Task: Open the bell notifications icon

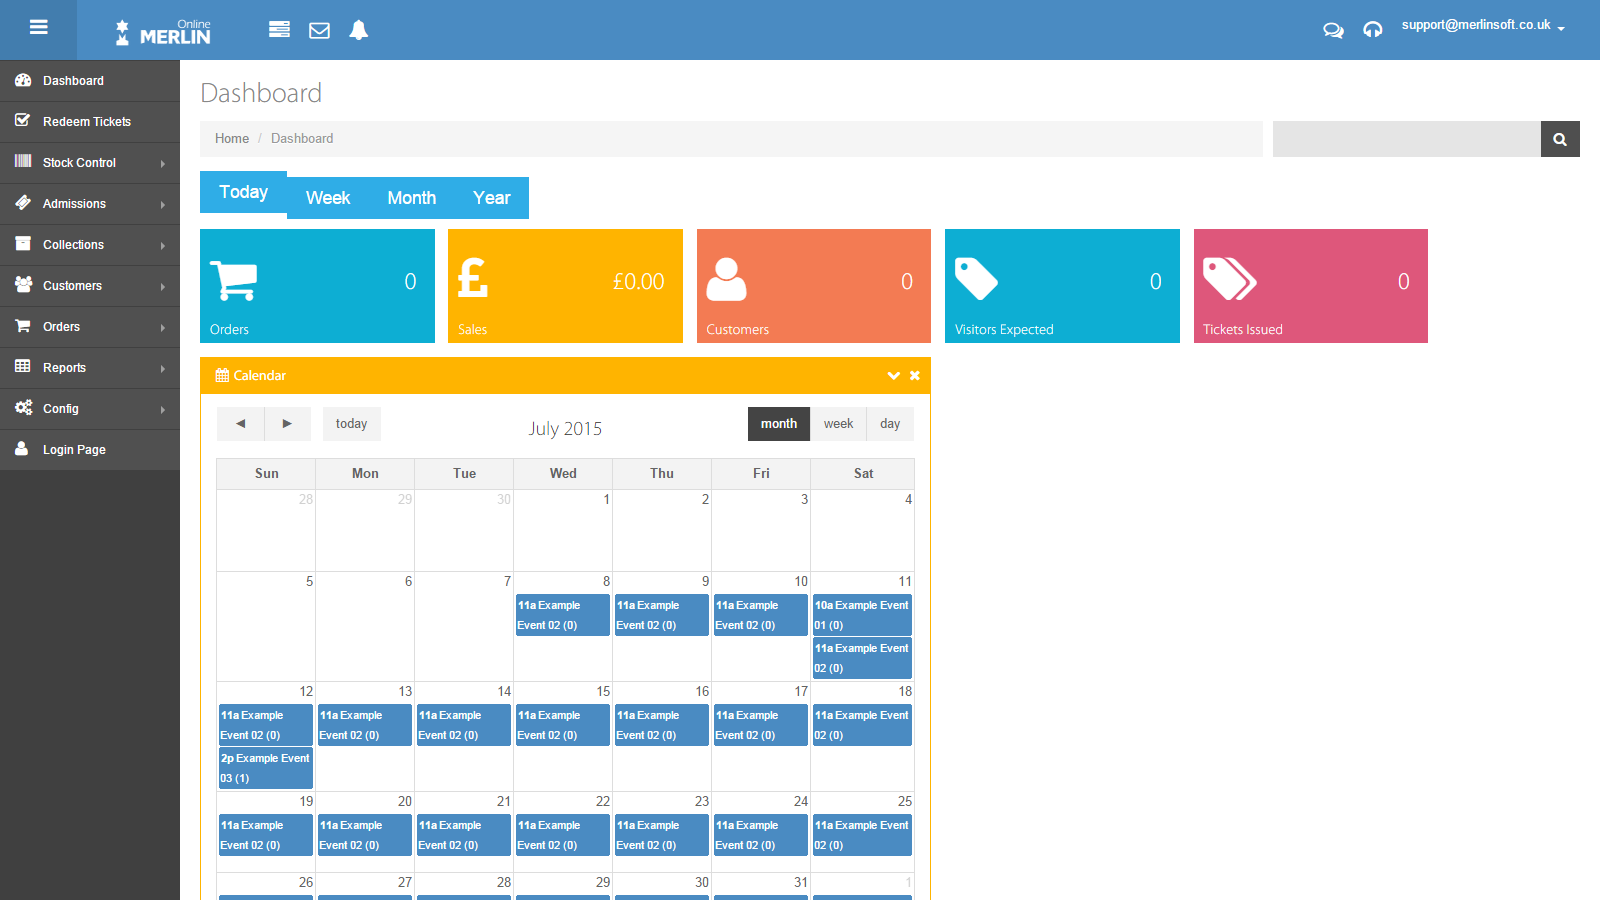Action: coord(359,30)
